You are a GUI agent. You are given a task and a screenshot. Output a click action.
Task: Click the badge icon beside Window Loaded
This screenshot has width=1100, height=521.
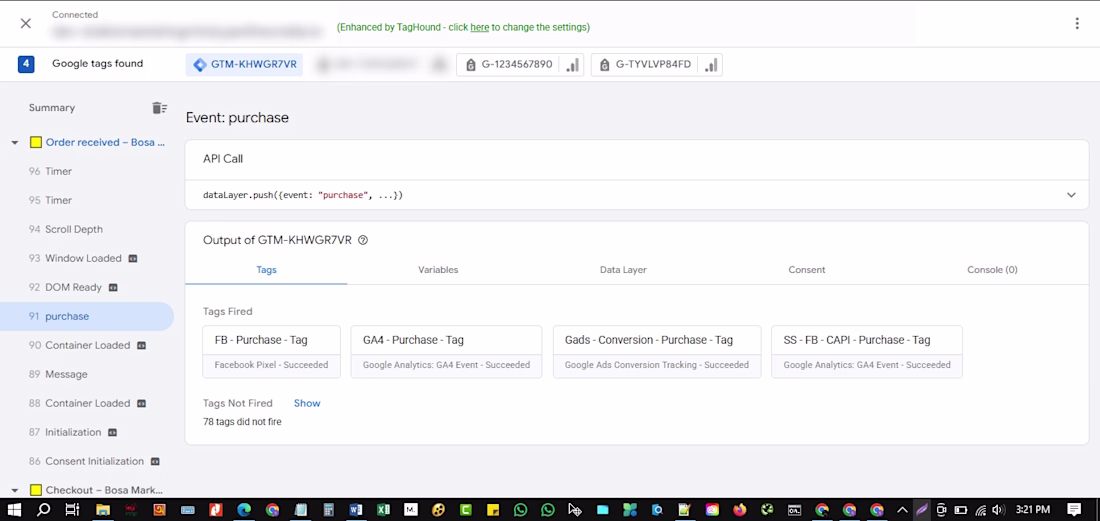[133, 258]
